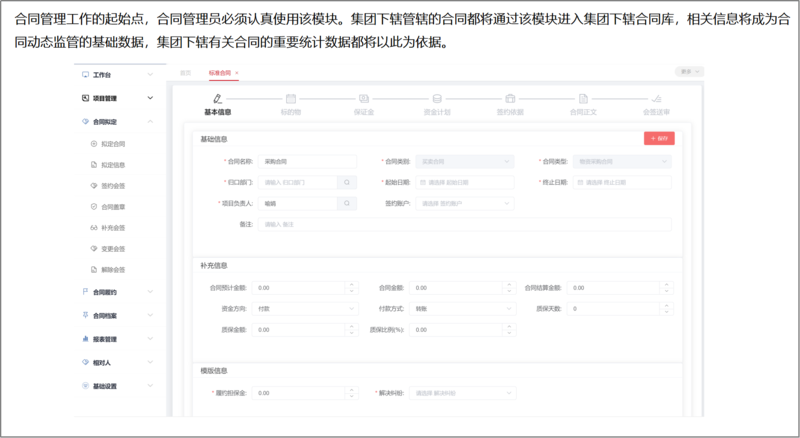Viewport: 800px width, 438px height.
Task: Click the 更多 button at top right
Action: [x=691, y=72]
